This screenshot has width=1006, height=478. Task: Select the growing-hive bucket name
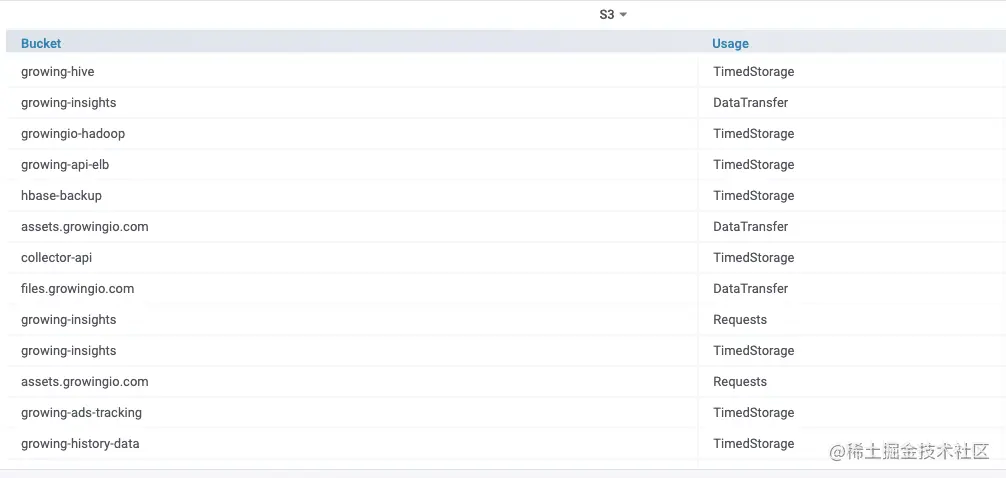pyautogui.click(x=58, y=72)
